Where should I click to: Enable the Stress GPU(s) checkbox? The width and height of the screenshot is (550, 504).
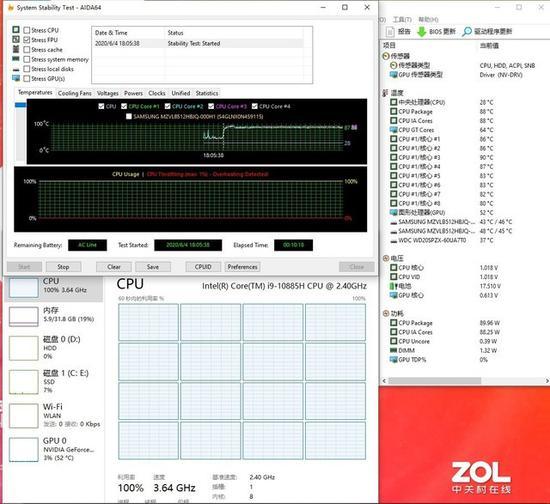27,79
